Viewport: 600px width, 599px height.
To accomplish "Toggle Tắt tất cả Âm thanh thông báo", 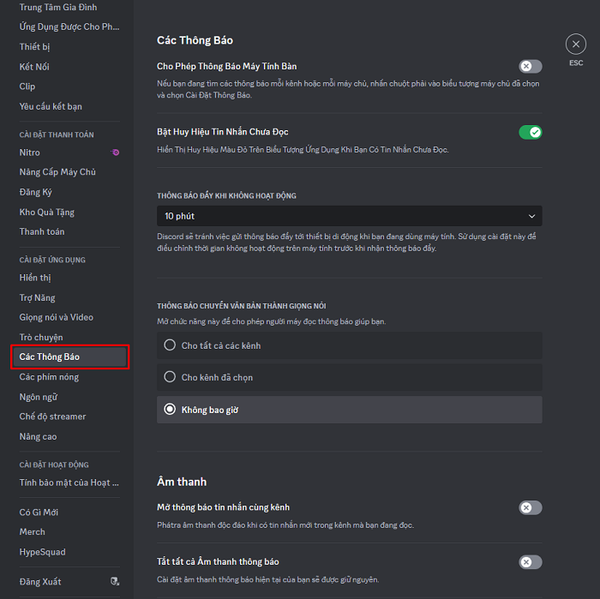I will 529,562.
